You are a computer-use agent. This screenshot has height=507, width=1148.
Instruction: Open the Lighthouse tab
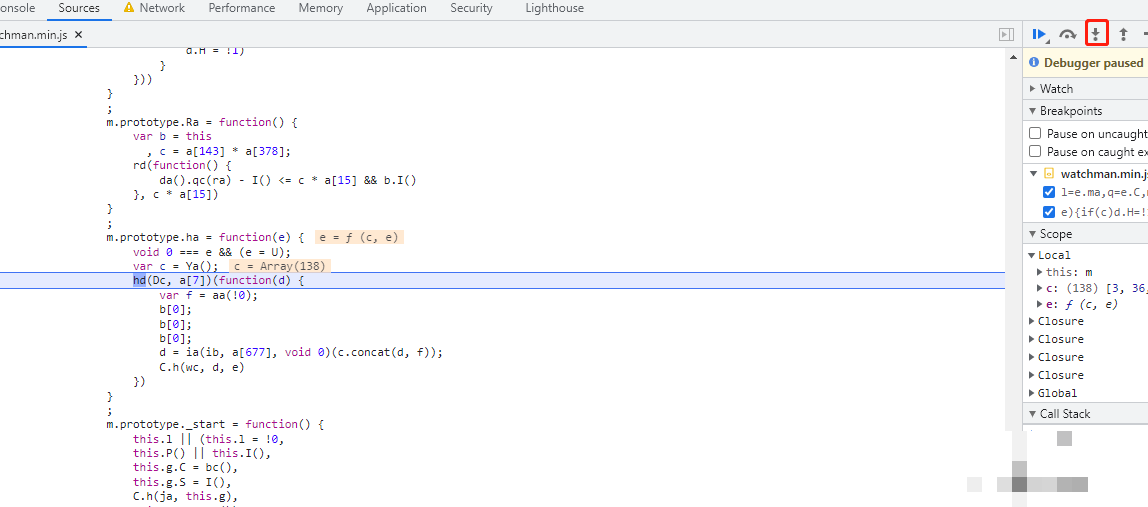(553, 8)
